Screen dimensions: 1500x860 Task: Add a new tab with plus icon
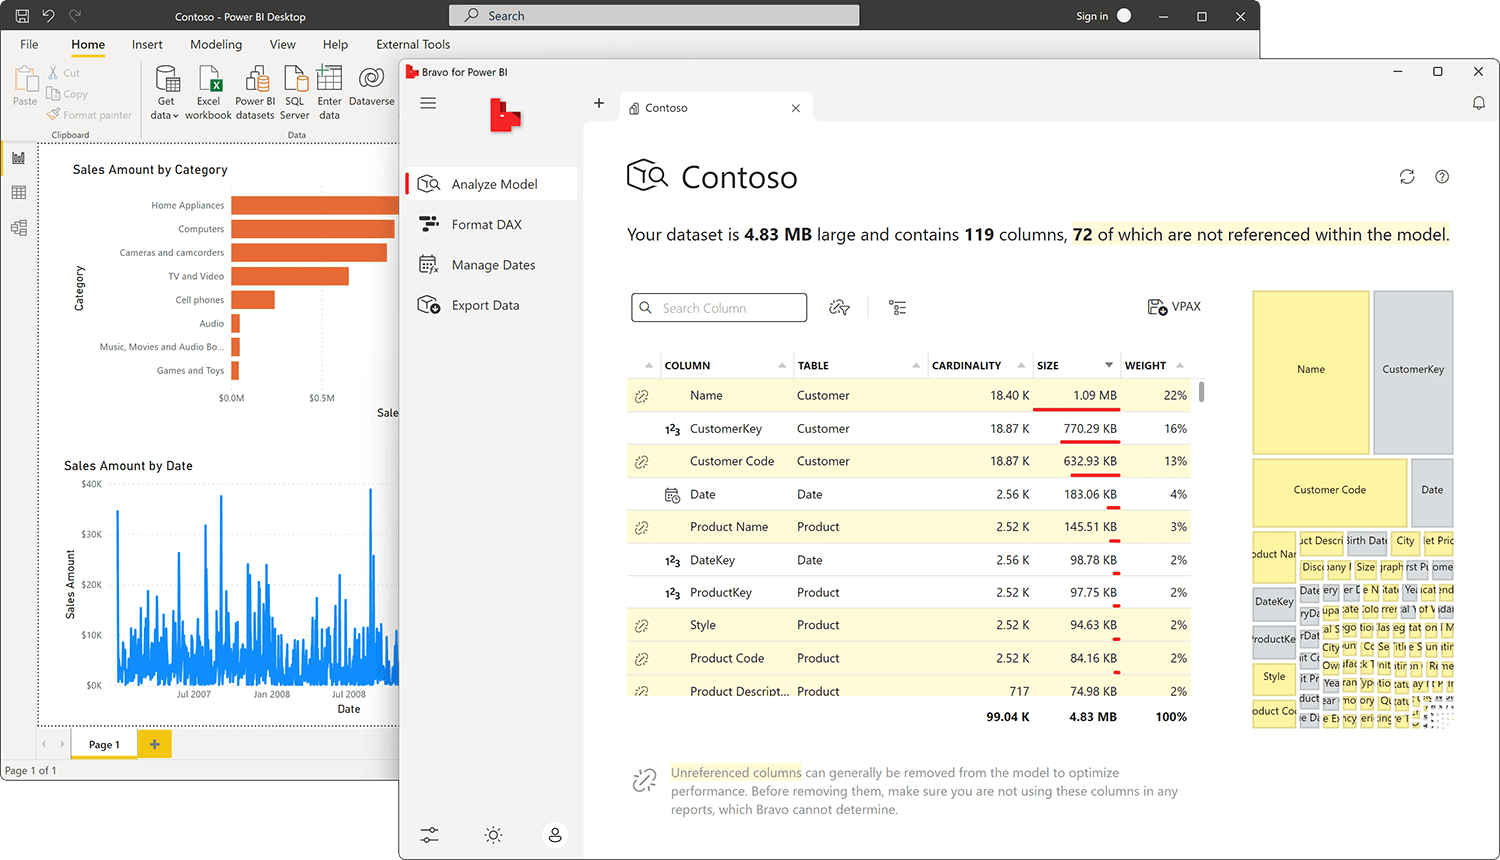click(599, 103)
